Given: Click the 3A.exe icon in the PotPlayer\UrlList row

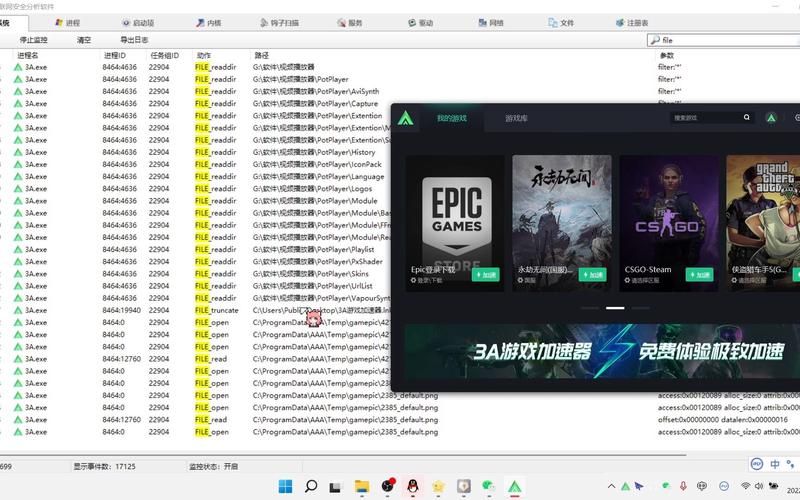Looking at the screenshot, I should [18, 286].
